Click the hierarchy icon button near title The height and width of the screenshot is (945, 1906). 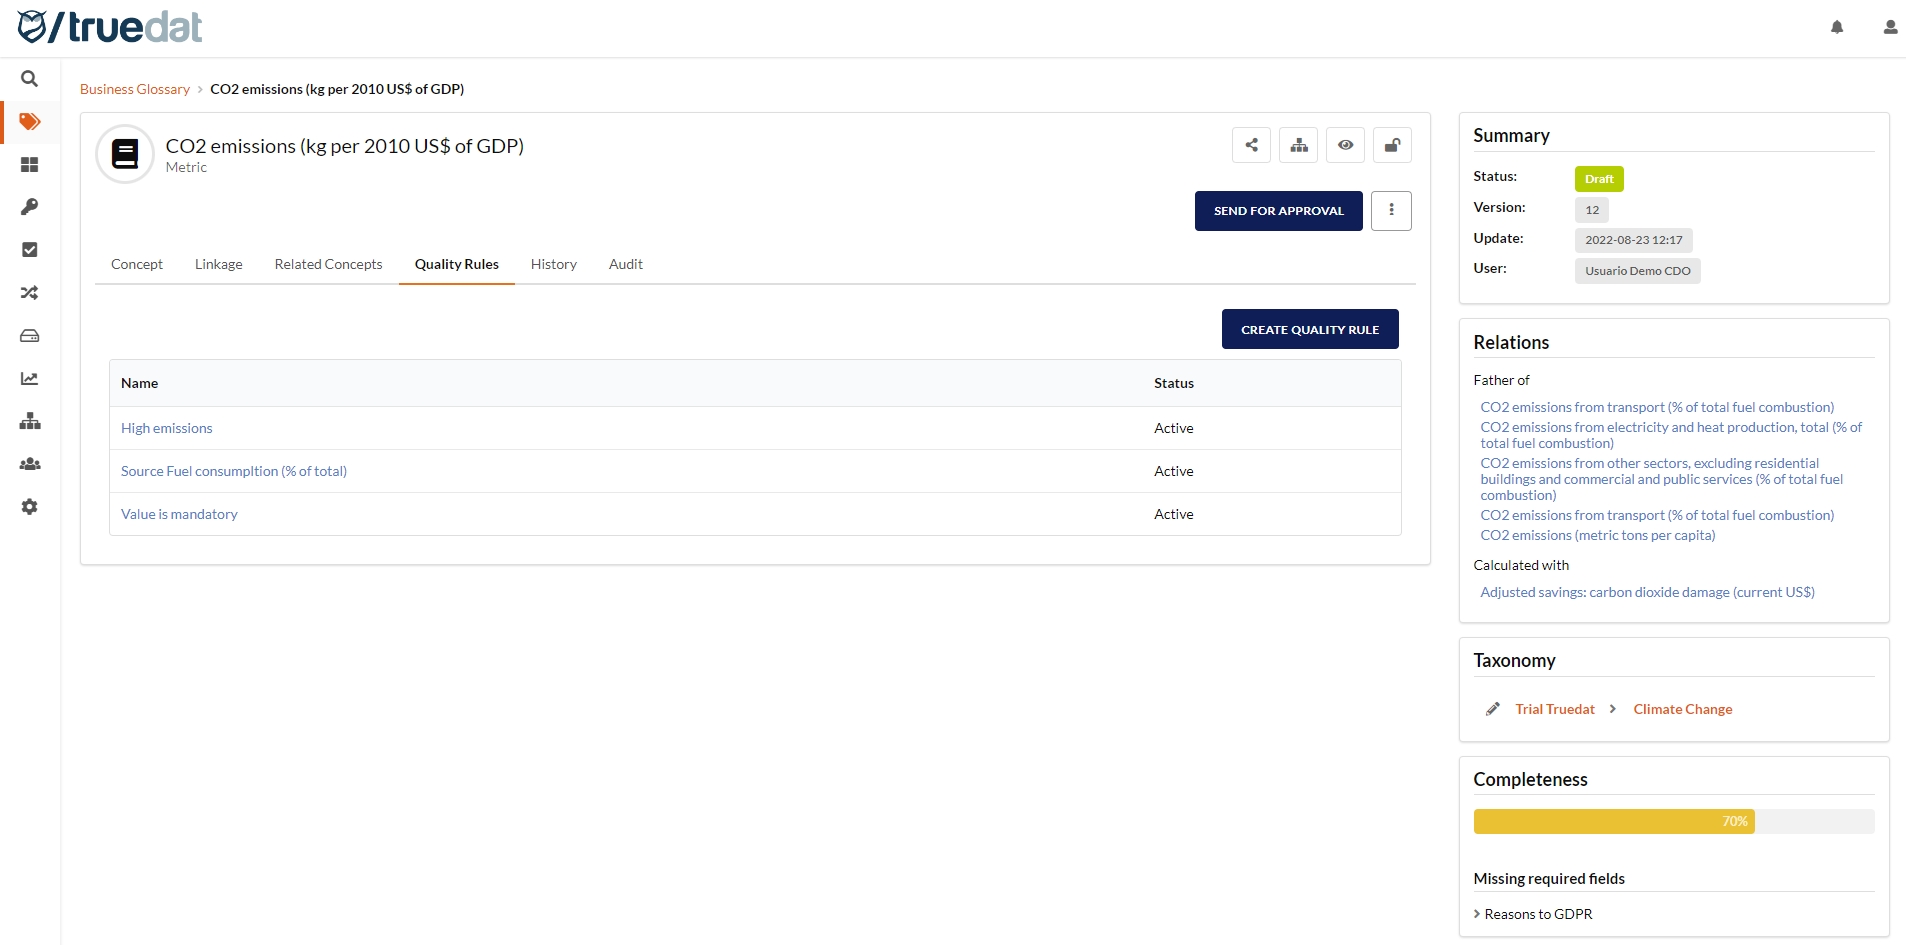click(1298, 145)
